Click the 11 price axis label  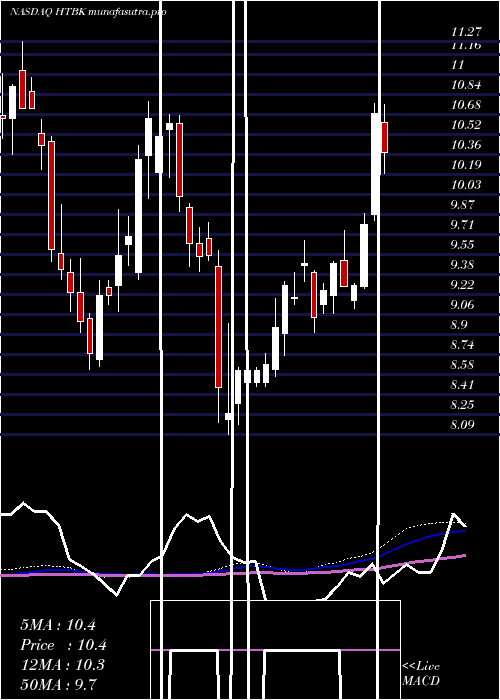point(458,65)
